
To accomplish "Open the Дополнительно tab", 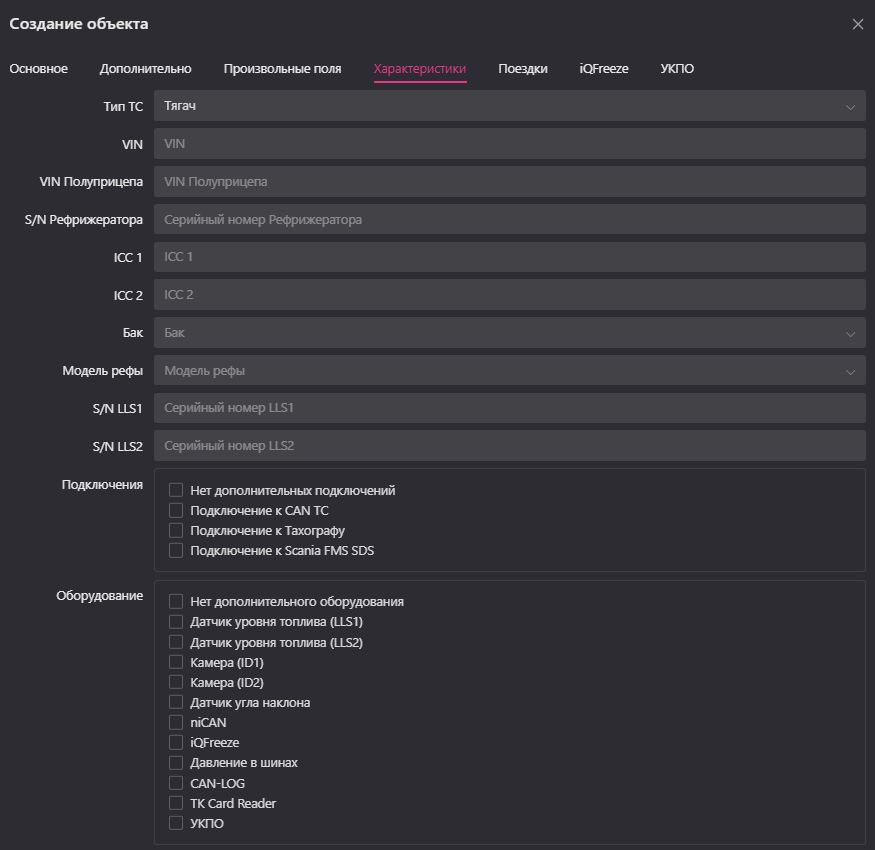I will click(145, 69).
